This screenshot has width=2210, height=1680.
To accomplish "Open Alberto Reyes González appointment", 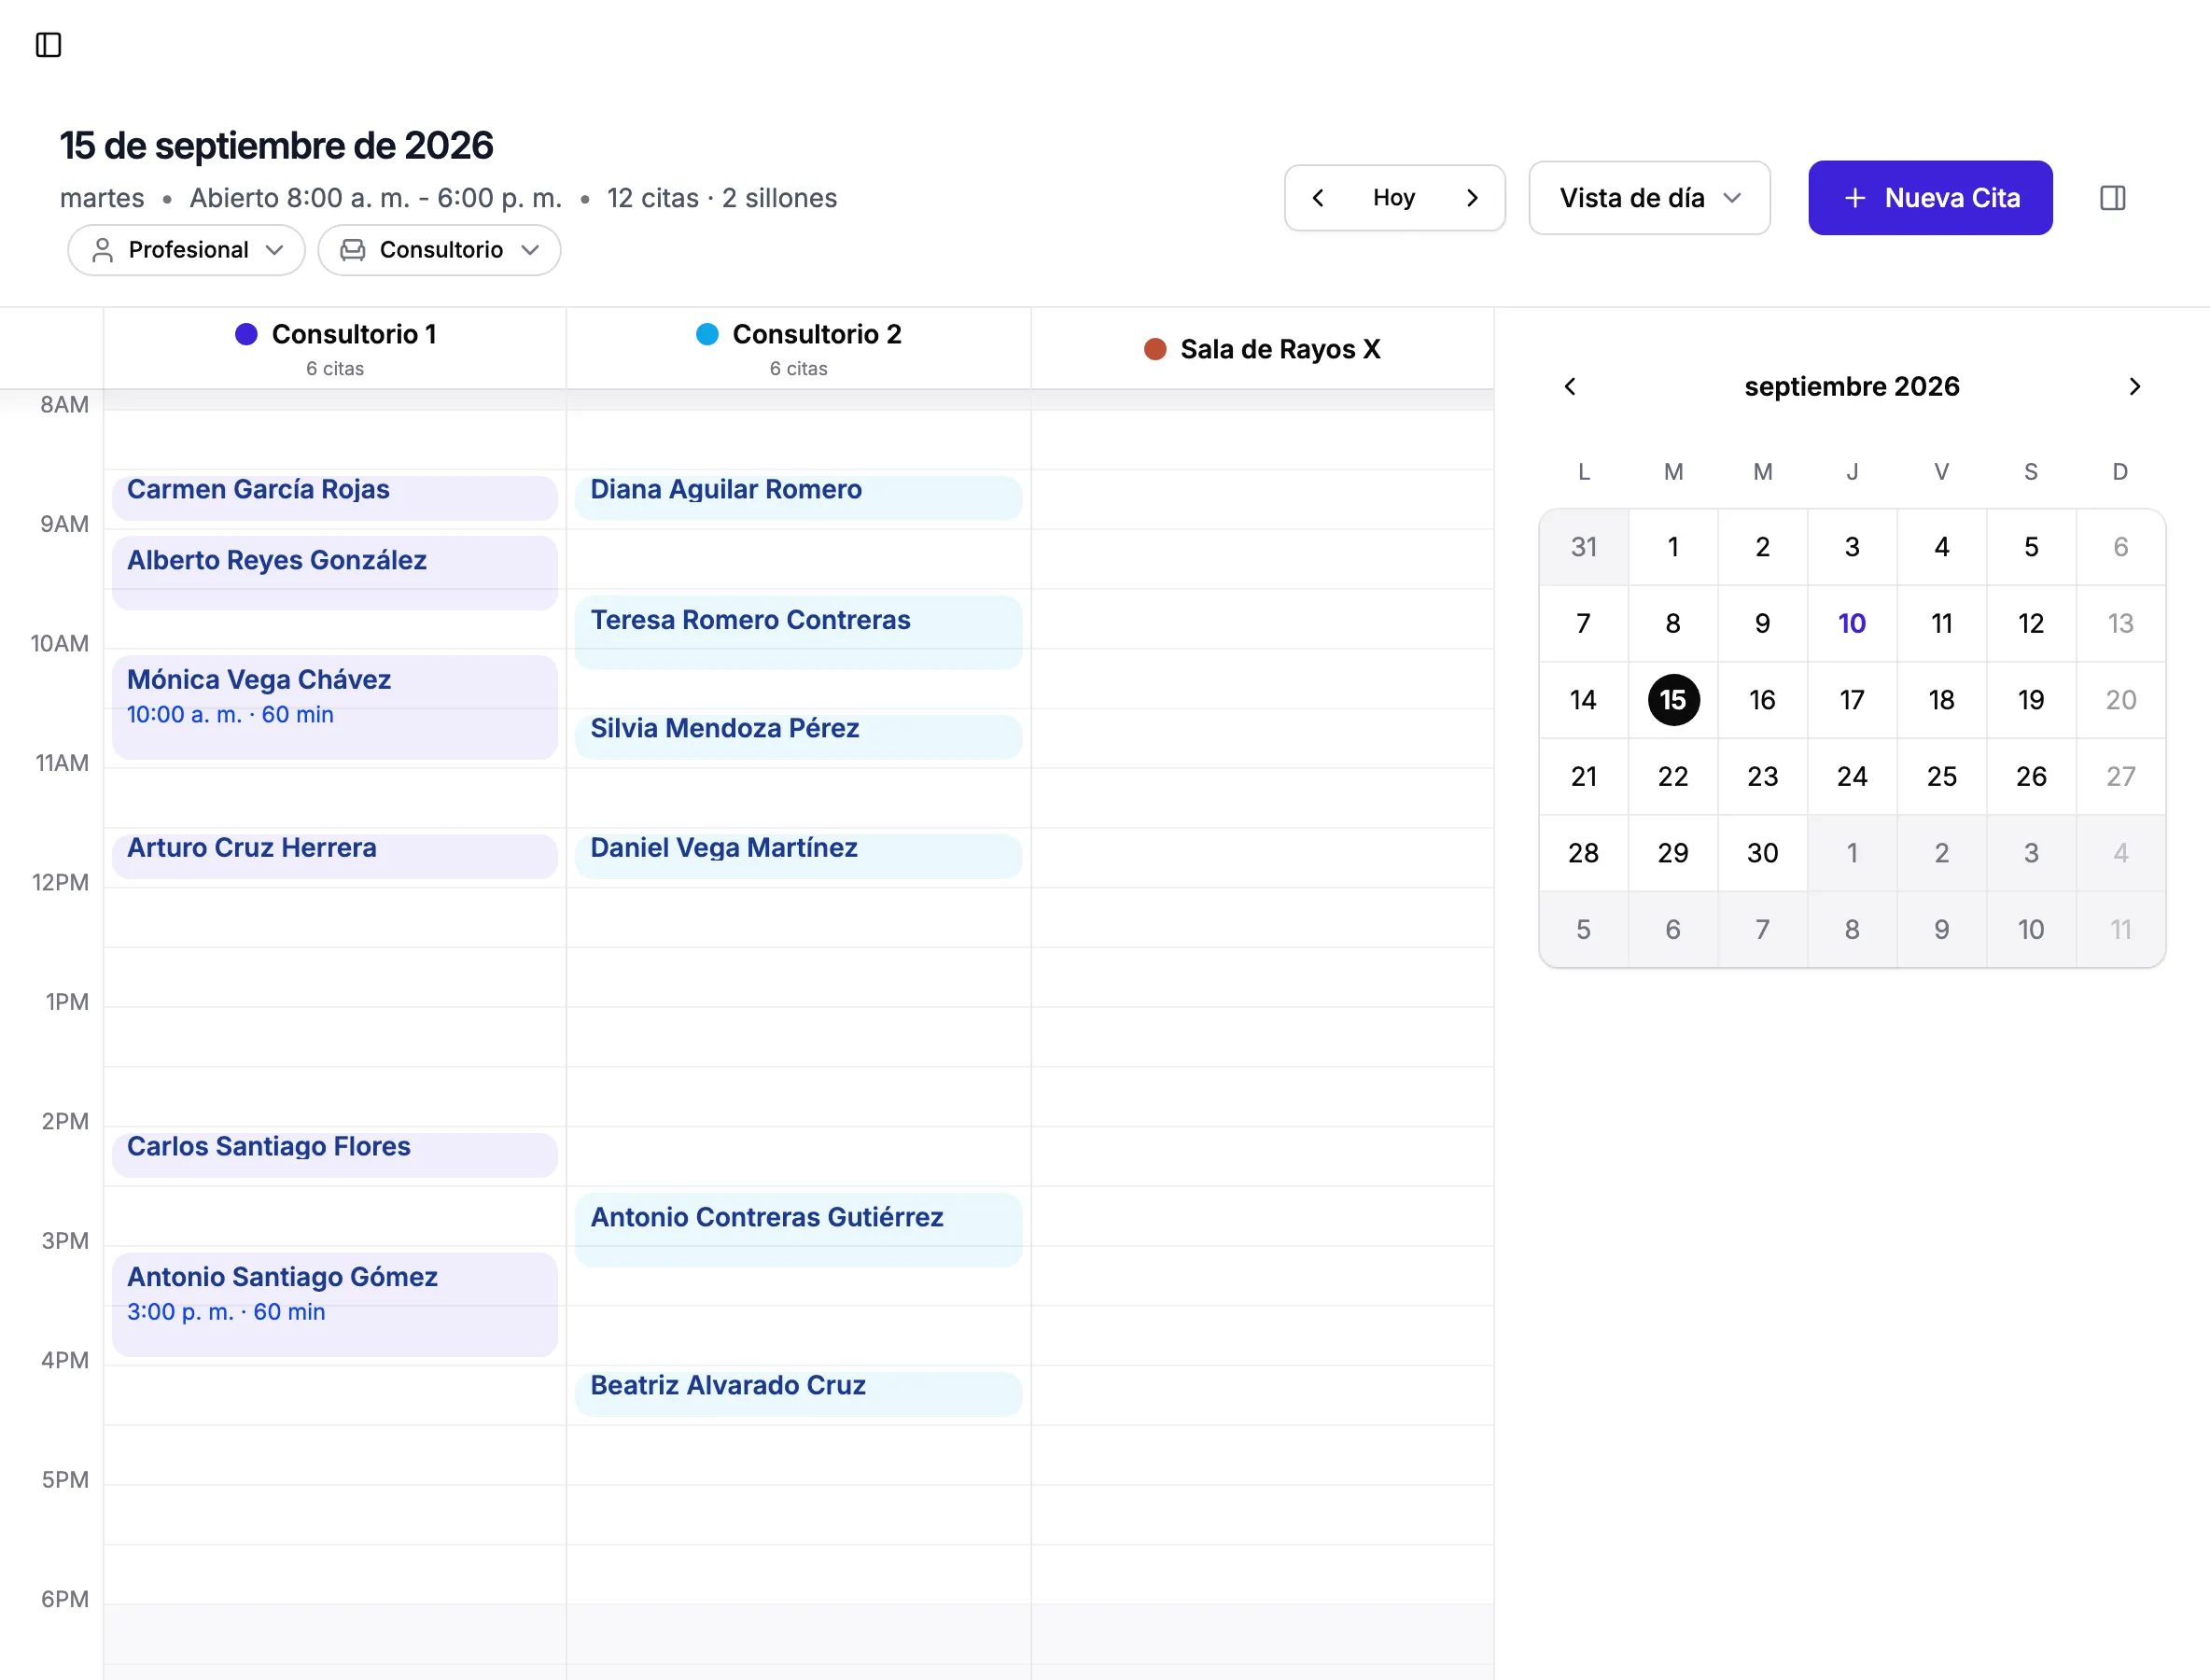I will point(335,573).
